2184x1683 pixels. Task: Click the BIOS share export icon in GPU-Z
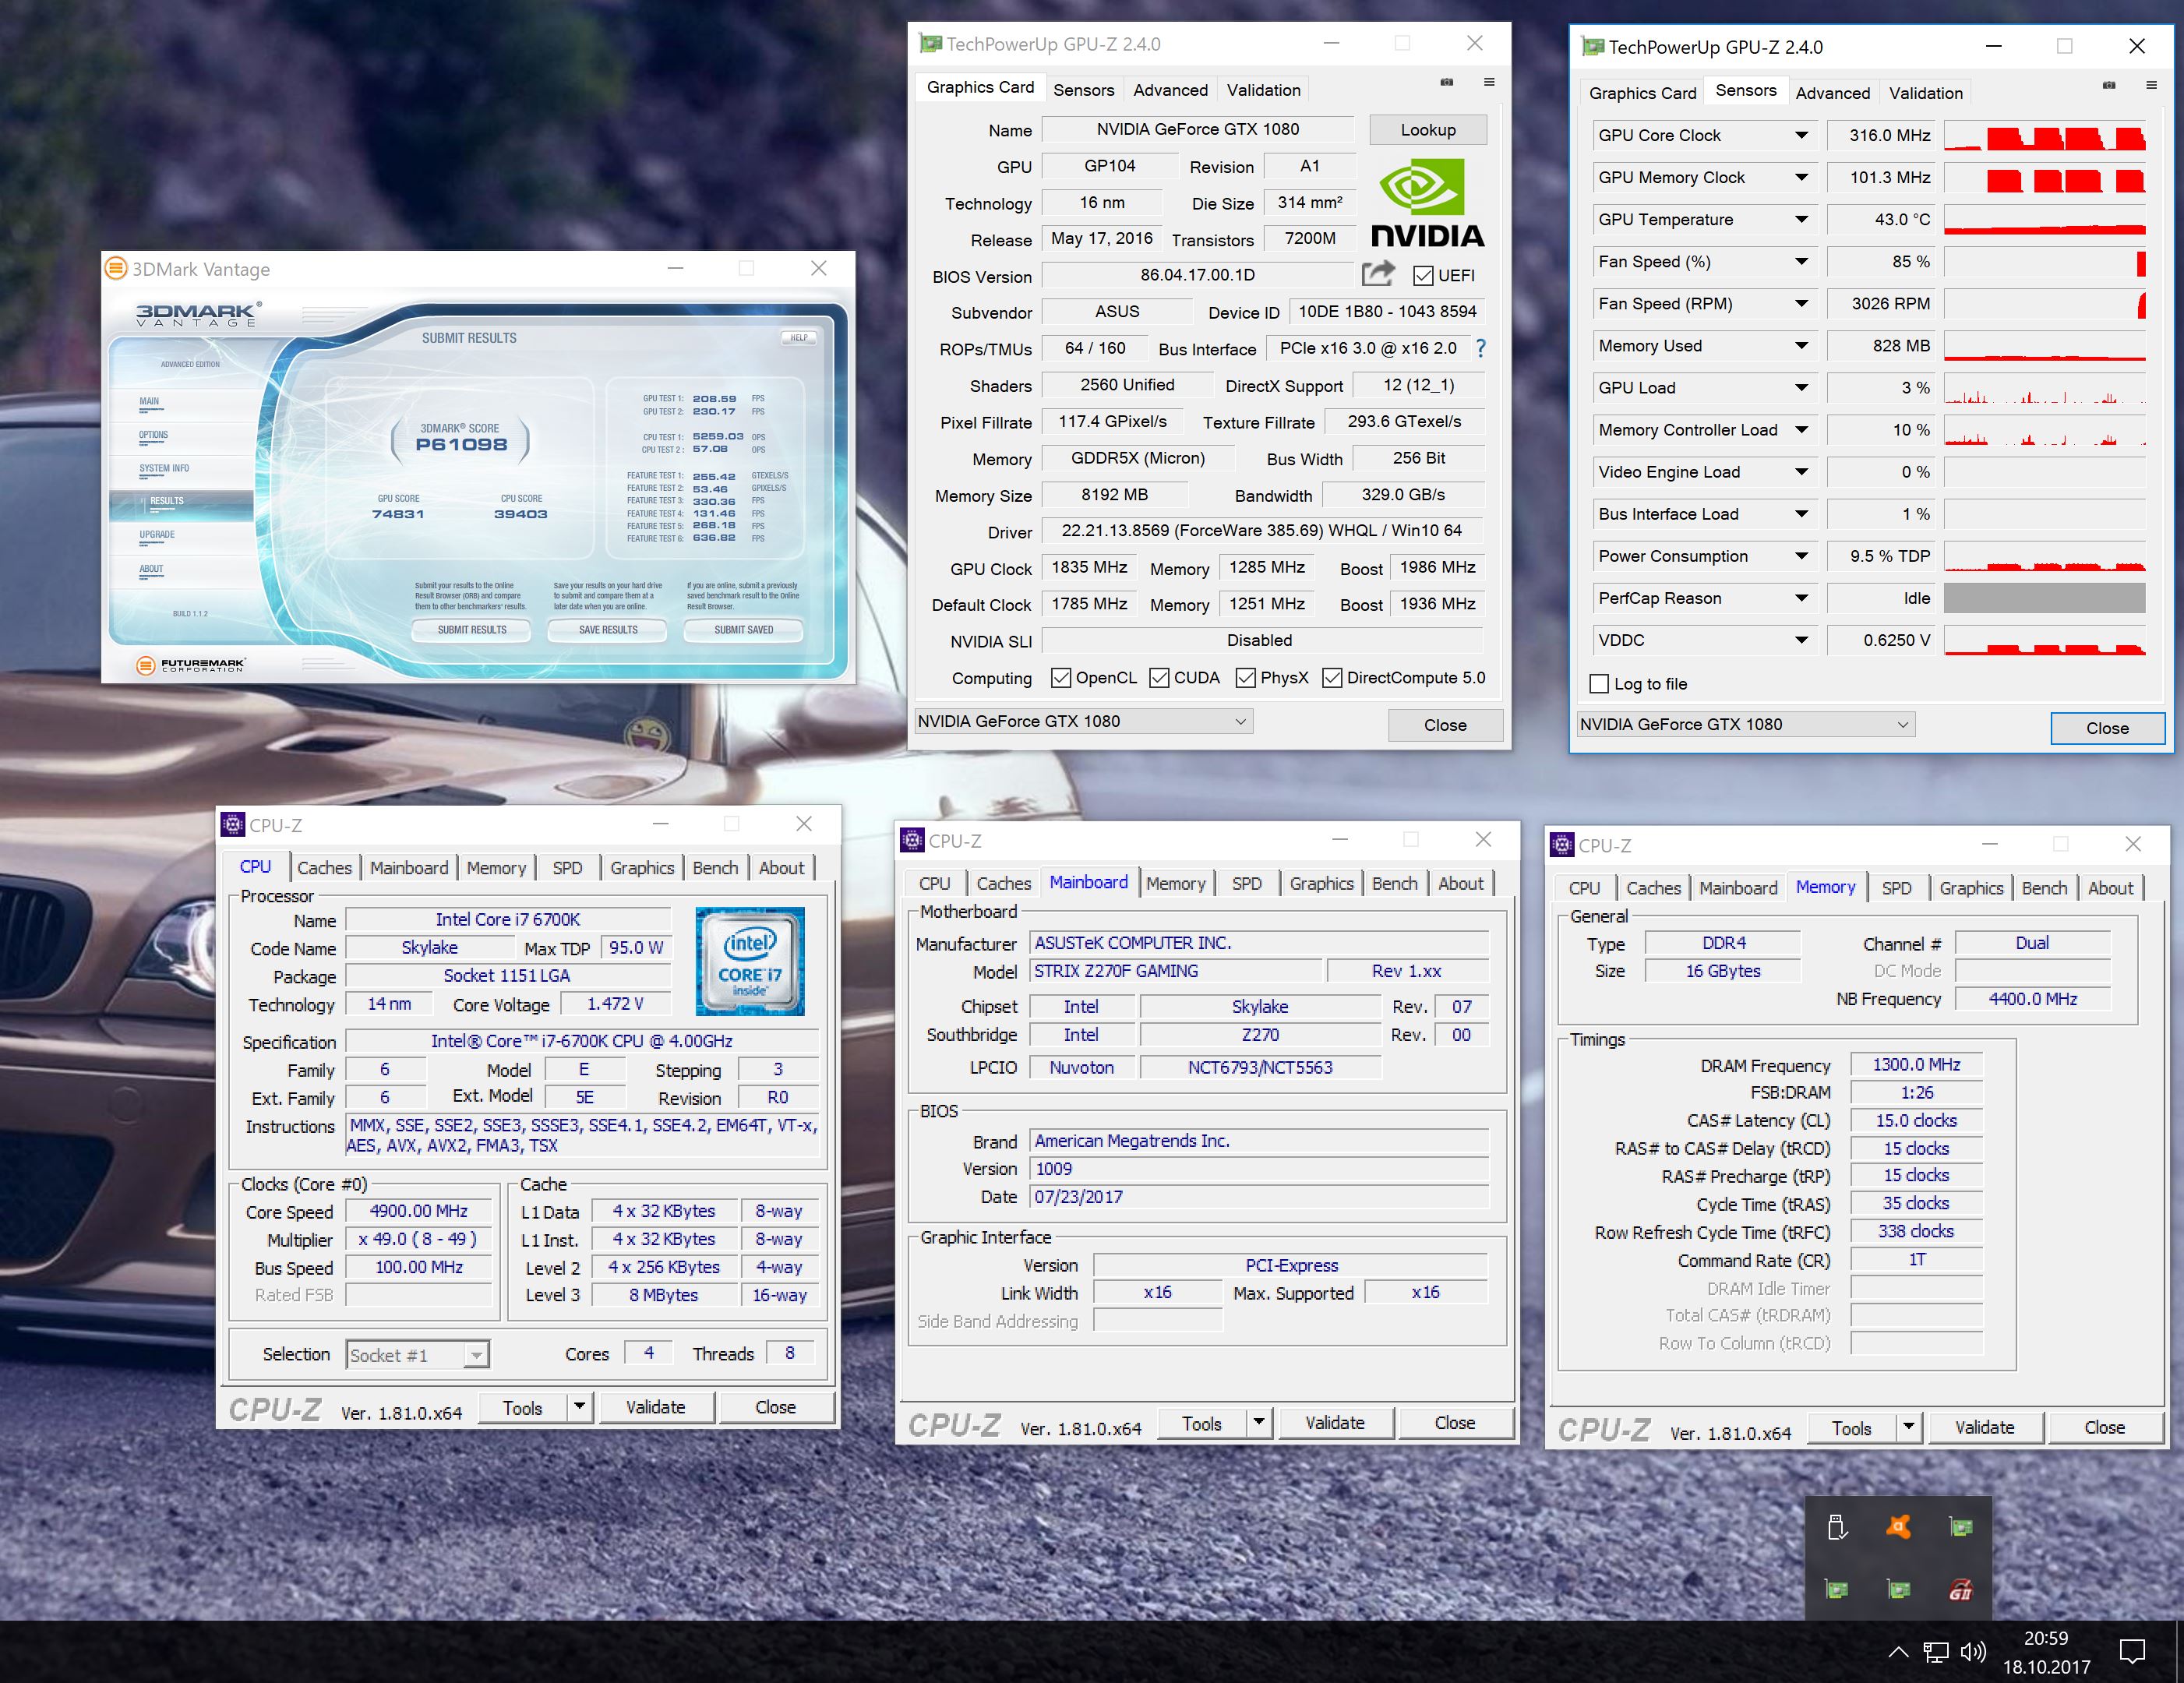(x=1378, y=273)
